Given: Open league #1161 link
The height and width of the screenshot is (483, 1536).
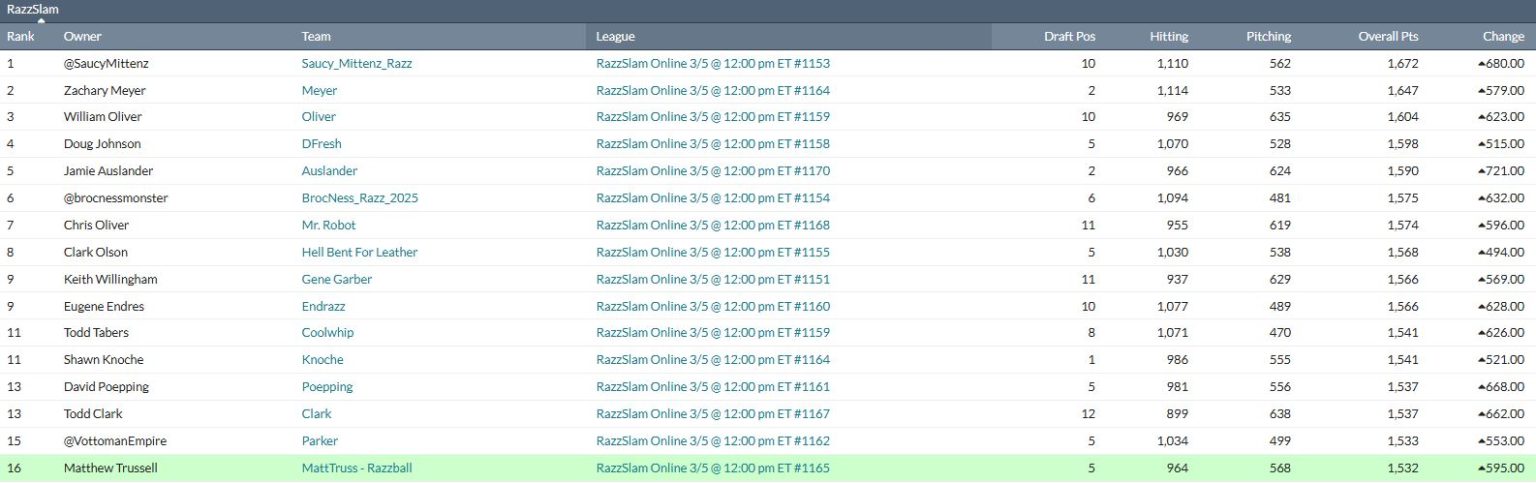Looking at the screenshot, I should pyautogui.click(x=713, y=386).
